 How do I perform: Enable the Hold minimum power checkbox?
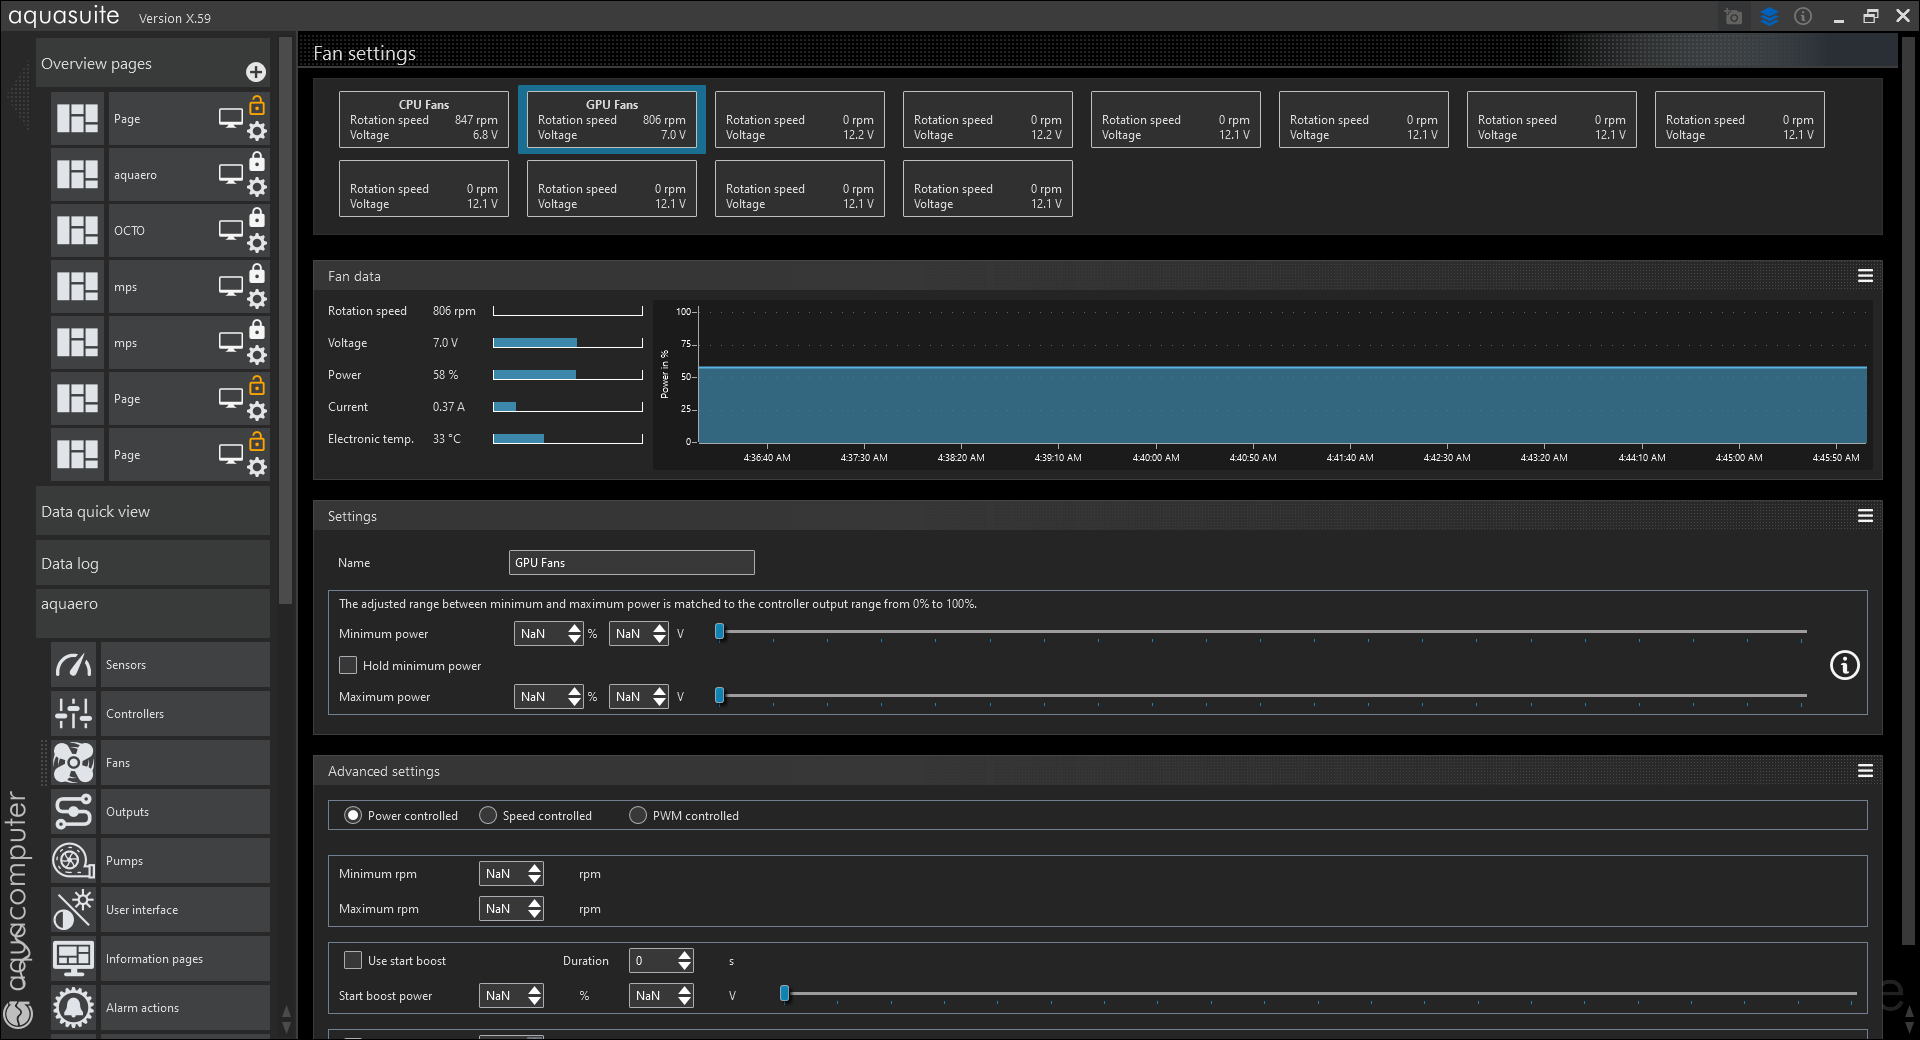(x=348, y=665)
